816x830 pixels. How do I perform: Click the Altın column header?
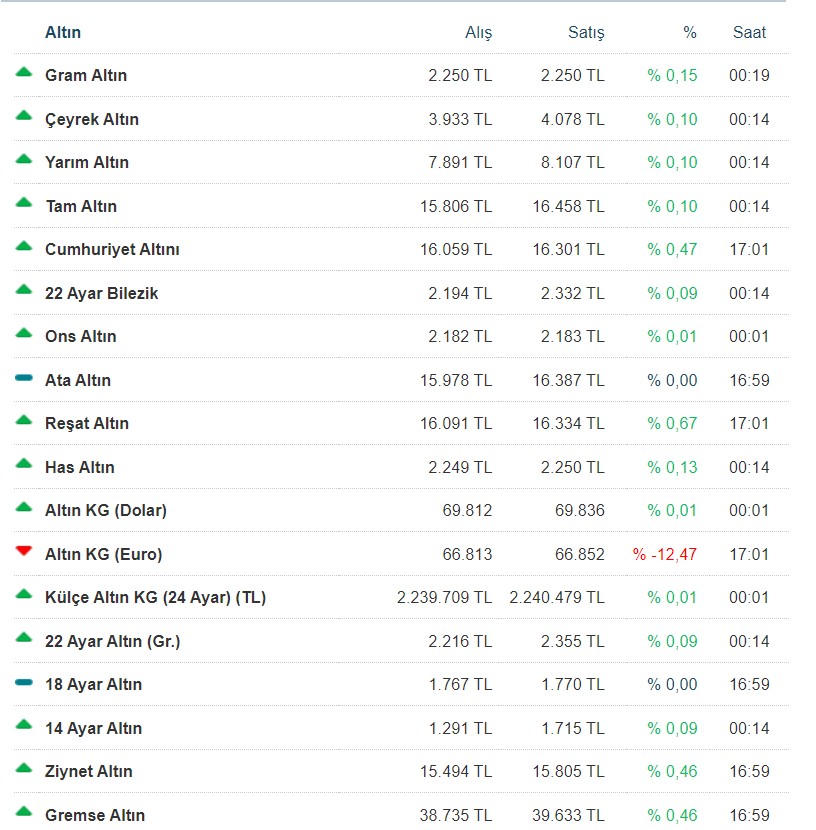pyautogui.click(x=63, y=32)
